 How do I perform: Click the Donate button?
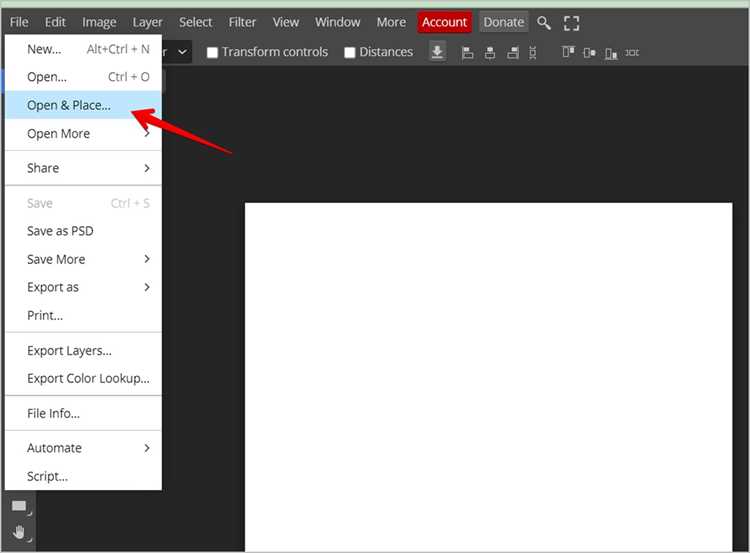(504, 22)
